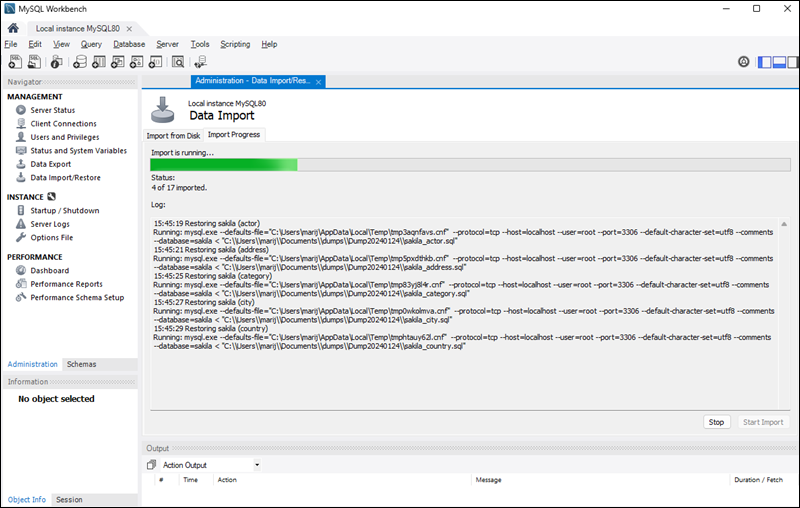Close the Local instance MySQL80 connection tab
The height and width of the screenshot is (508, 800).
point(129,29)
